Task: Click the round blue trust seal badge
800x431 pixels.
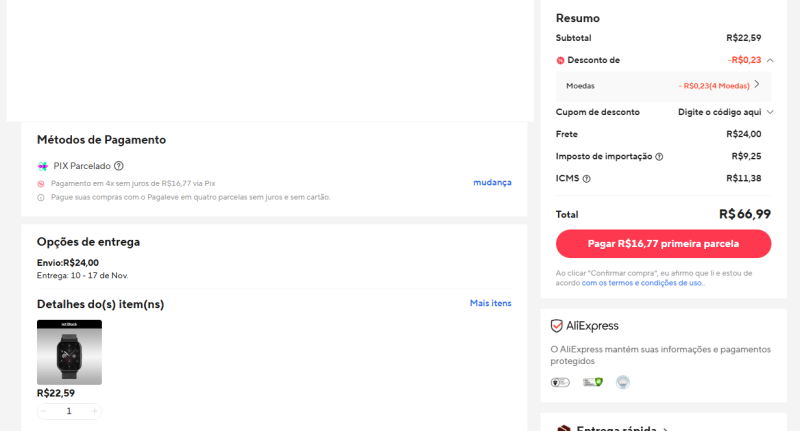Action: pyautogui.click(x=623, y=382)
